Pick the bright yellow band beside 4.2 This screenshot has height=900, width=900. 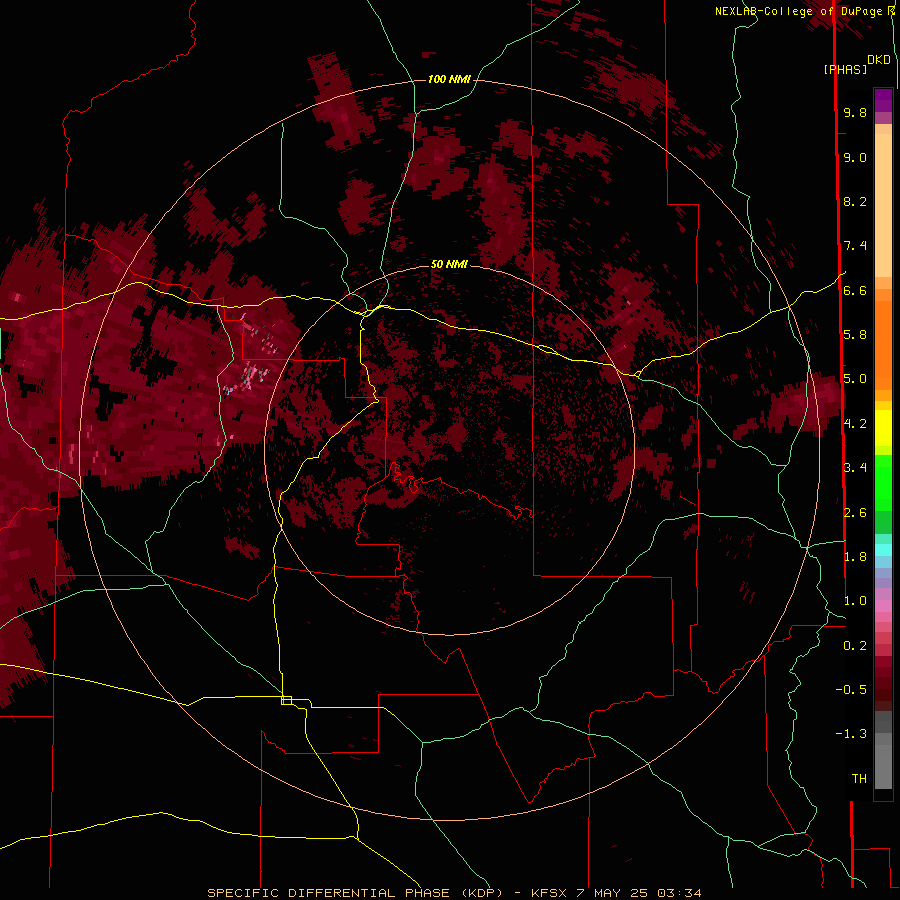pyautogui.click(x=883, y=428)
